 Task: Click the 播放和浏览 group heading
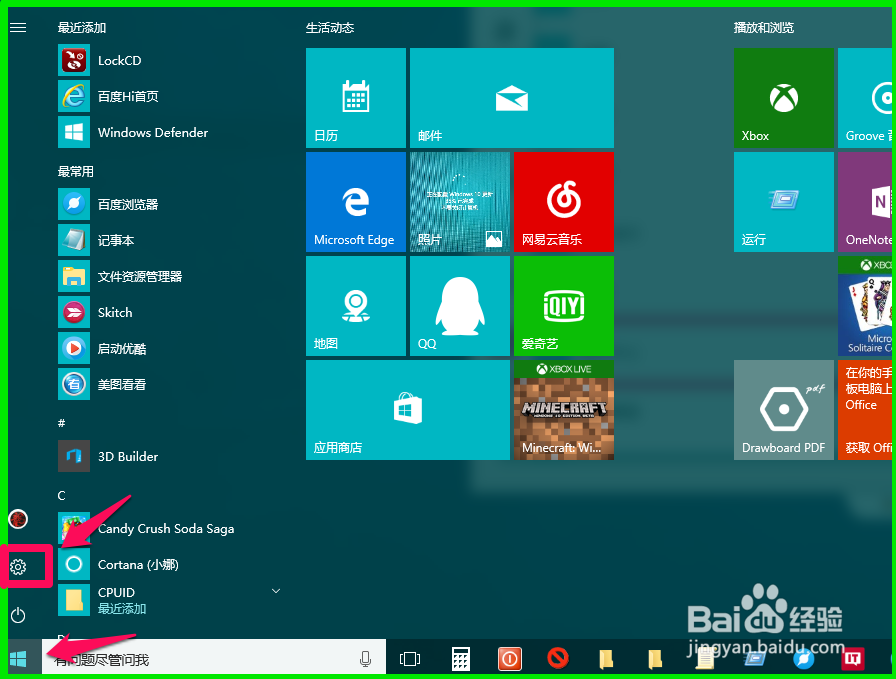(x=764, y=27)
